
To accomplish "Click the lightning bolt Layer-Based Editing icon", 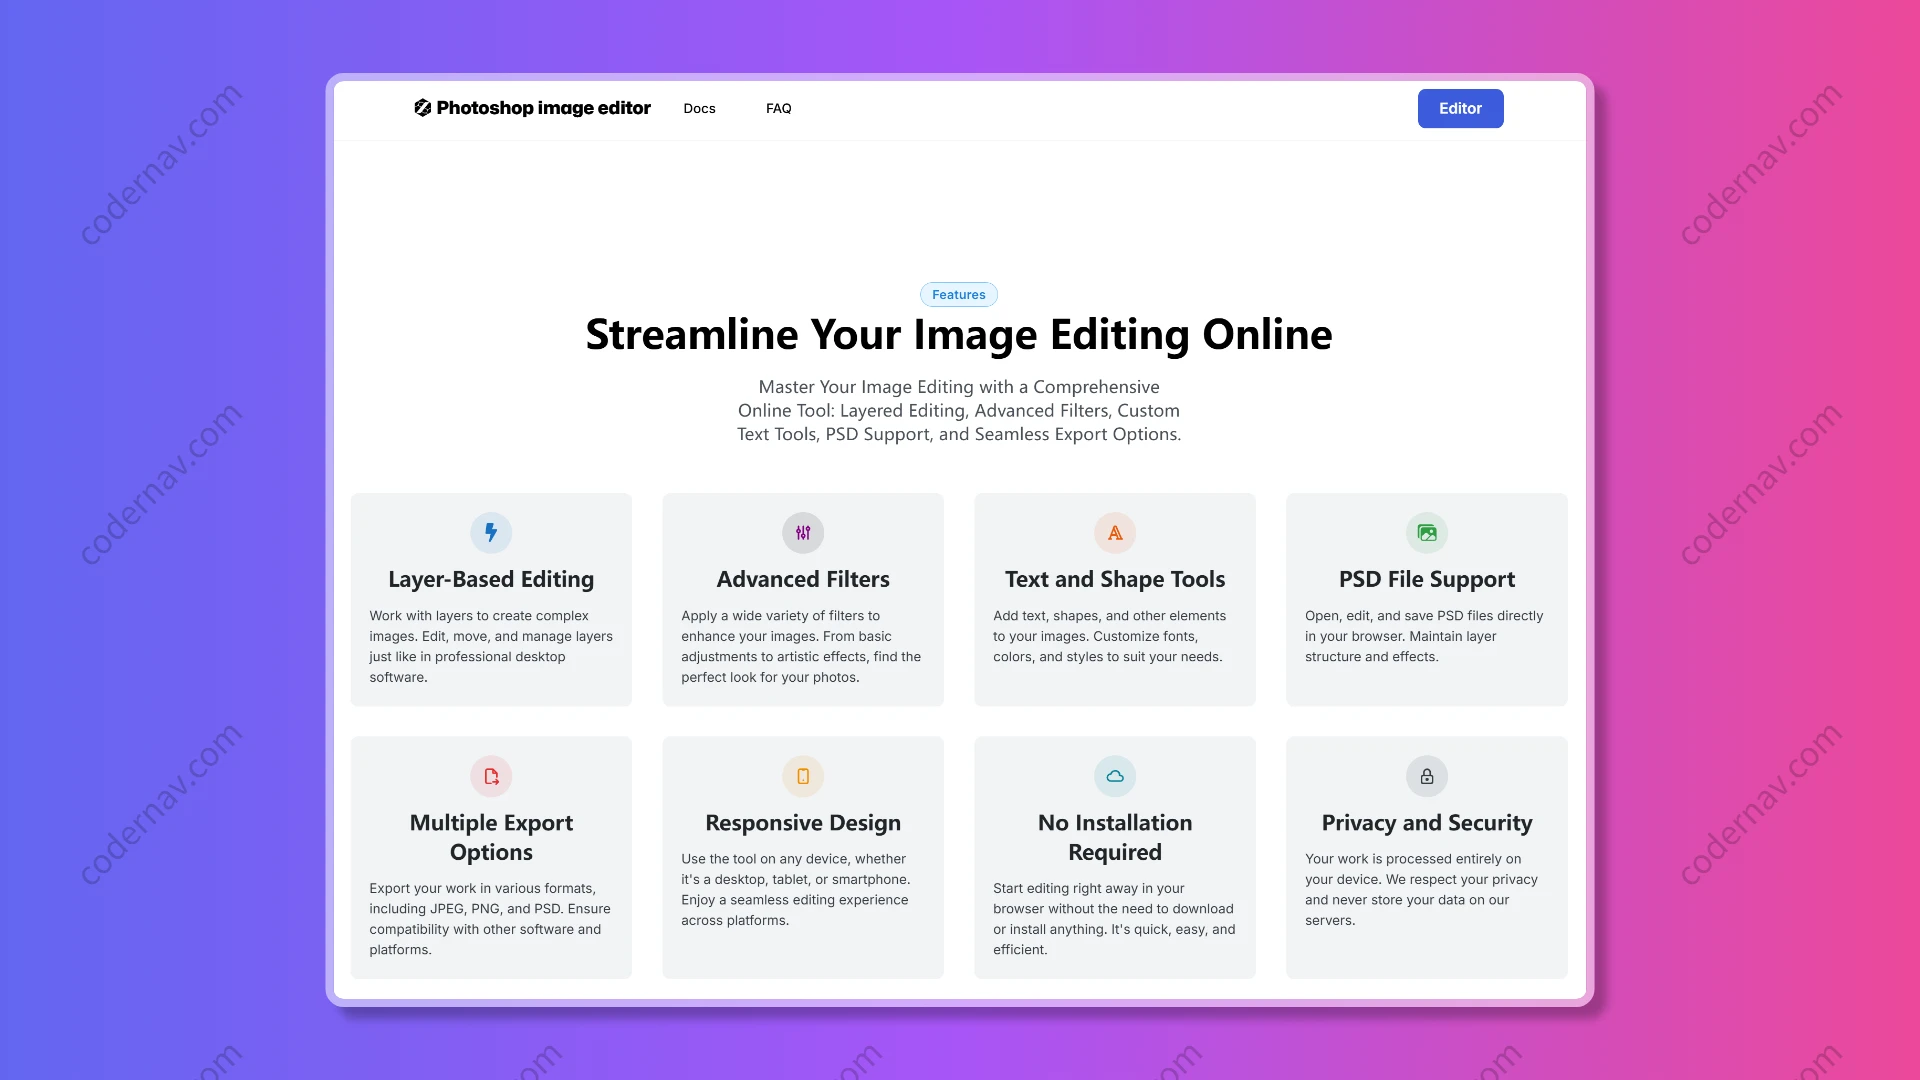I will click(490, 532).
